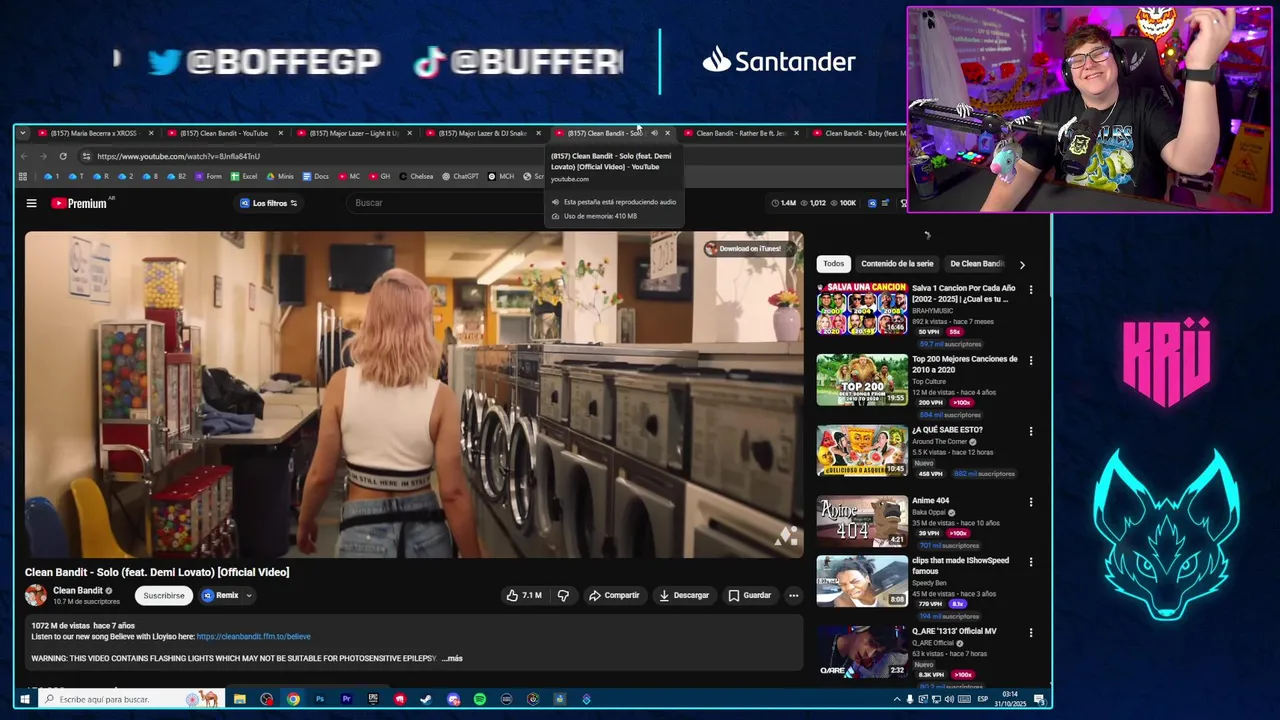Open Premiere Pro from the taskbar
This screenshot has height=720, width=1280.
[346, 699]
